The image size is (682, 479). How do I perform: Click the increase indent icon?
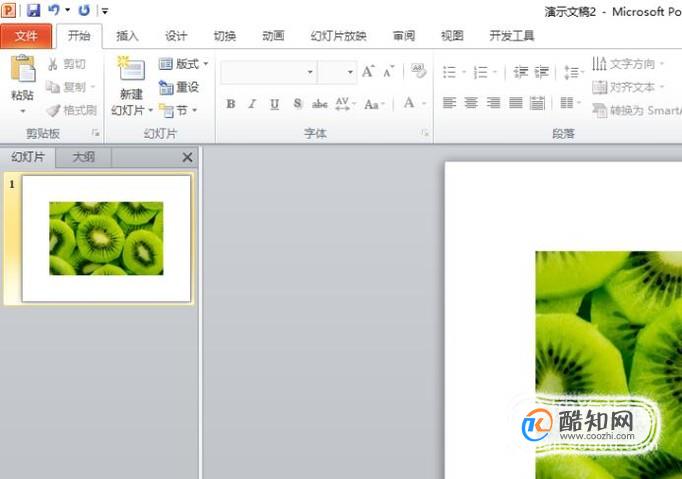[x=542, y=72]
